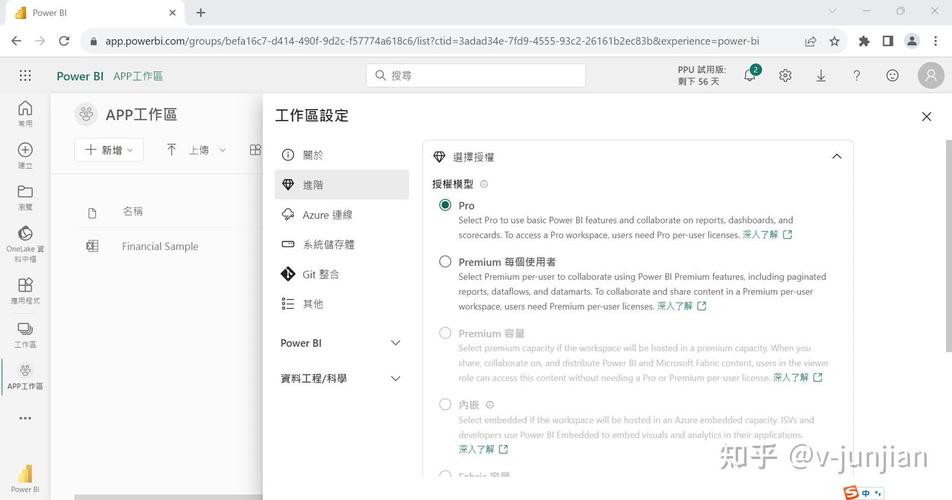952x500 pixels.
Task: Switch to Git integration settings tab
Action: pyautogui.click(x=321, y=274)
